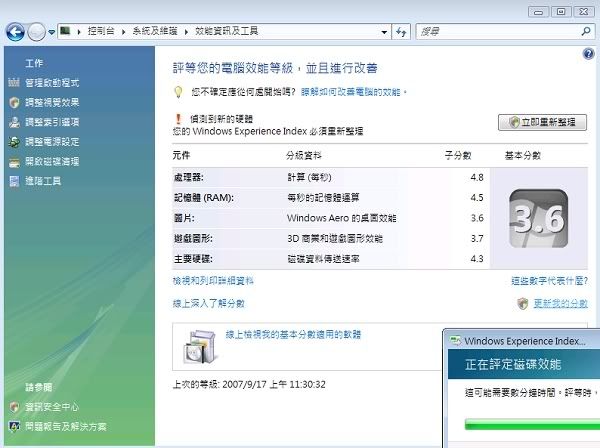Click the icon beside 問題報告及解決方案
The width and height of the screenshot is (600, 448).
[14, 426]
